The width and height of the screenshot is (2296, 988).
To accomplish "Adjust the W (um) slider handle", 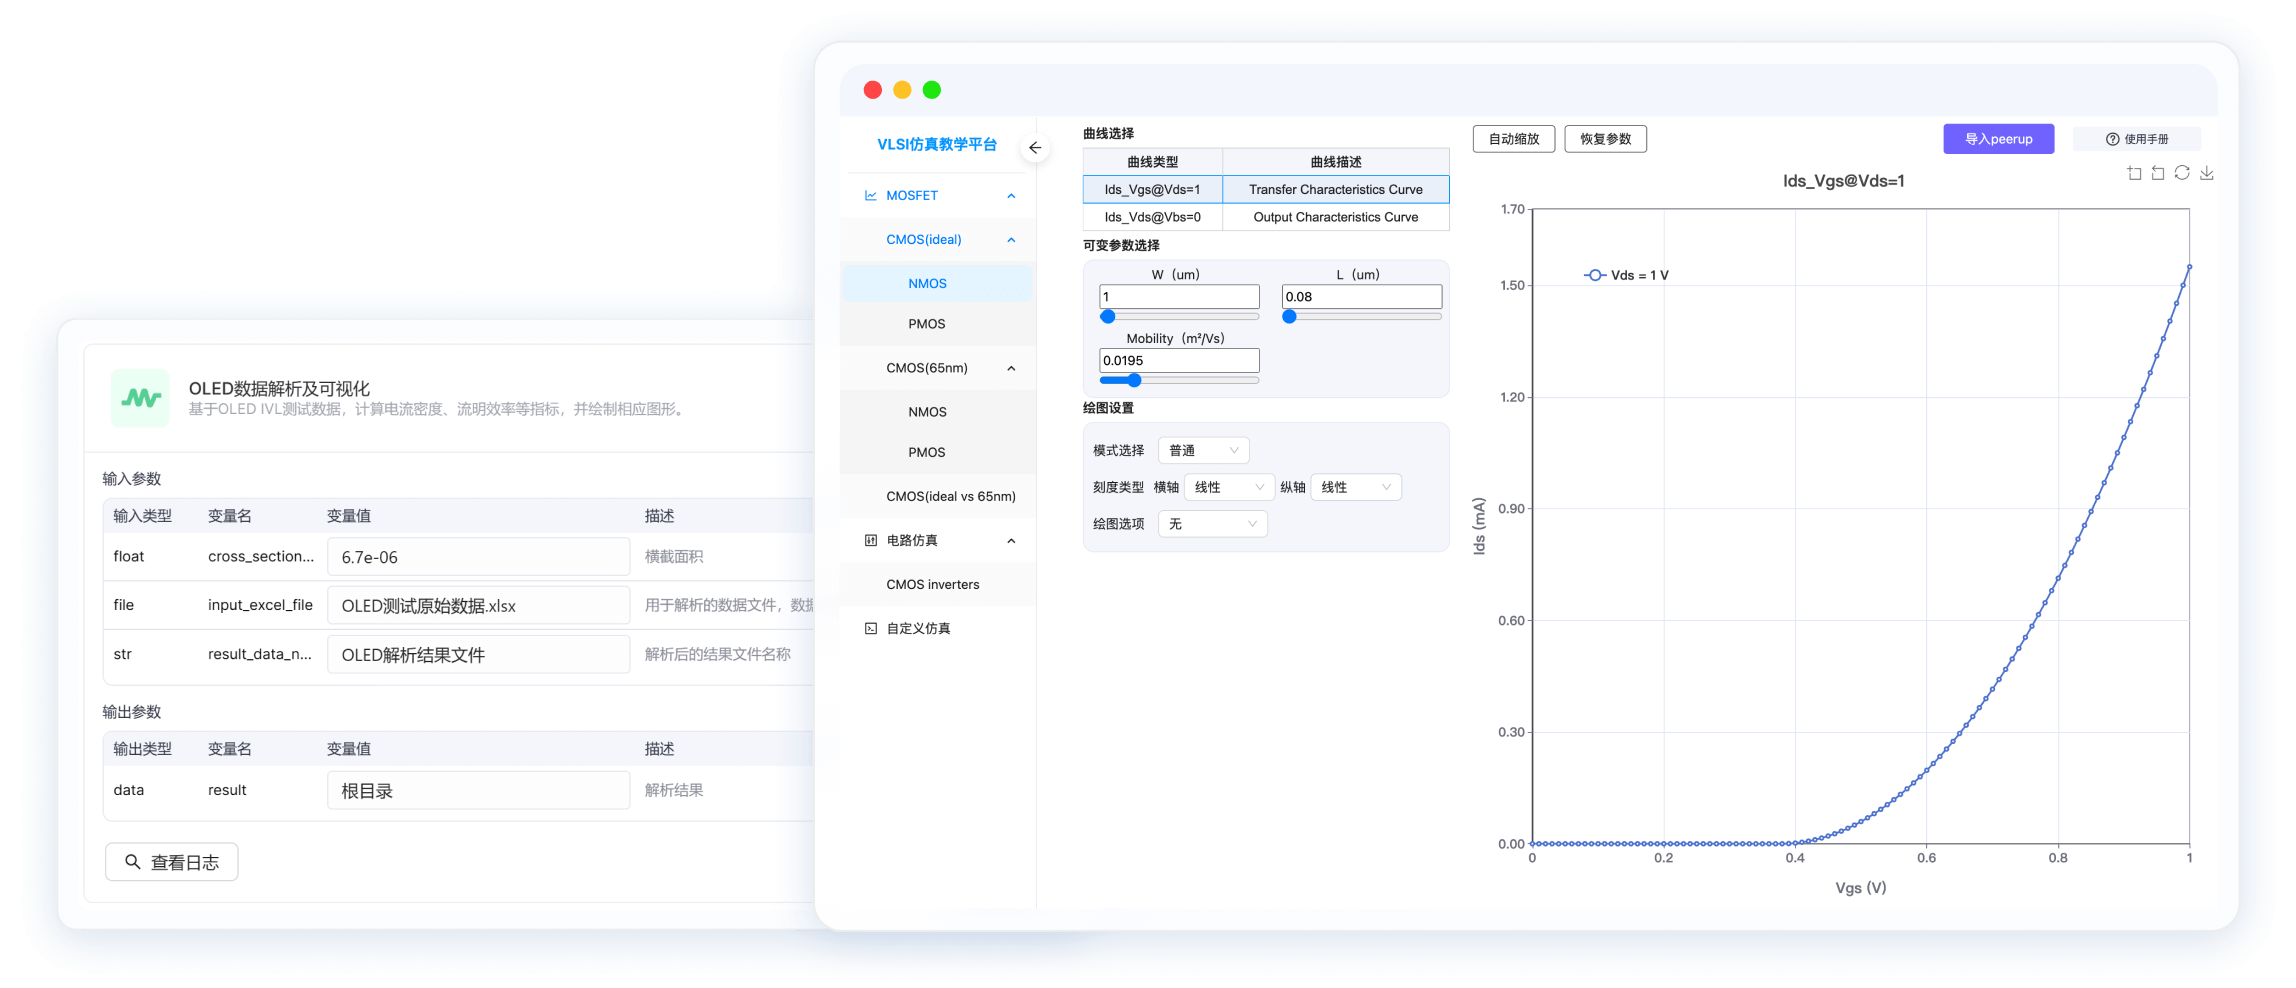I will pos(1108,317).
